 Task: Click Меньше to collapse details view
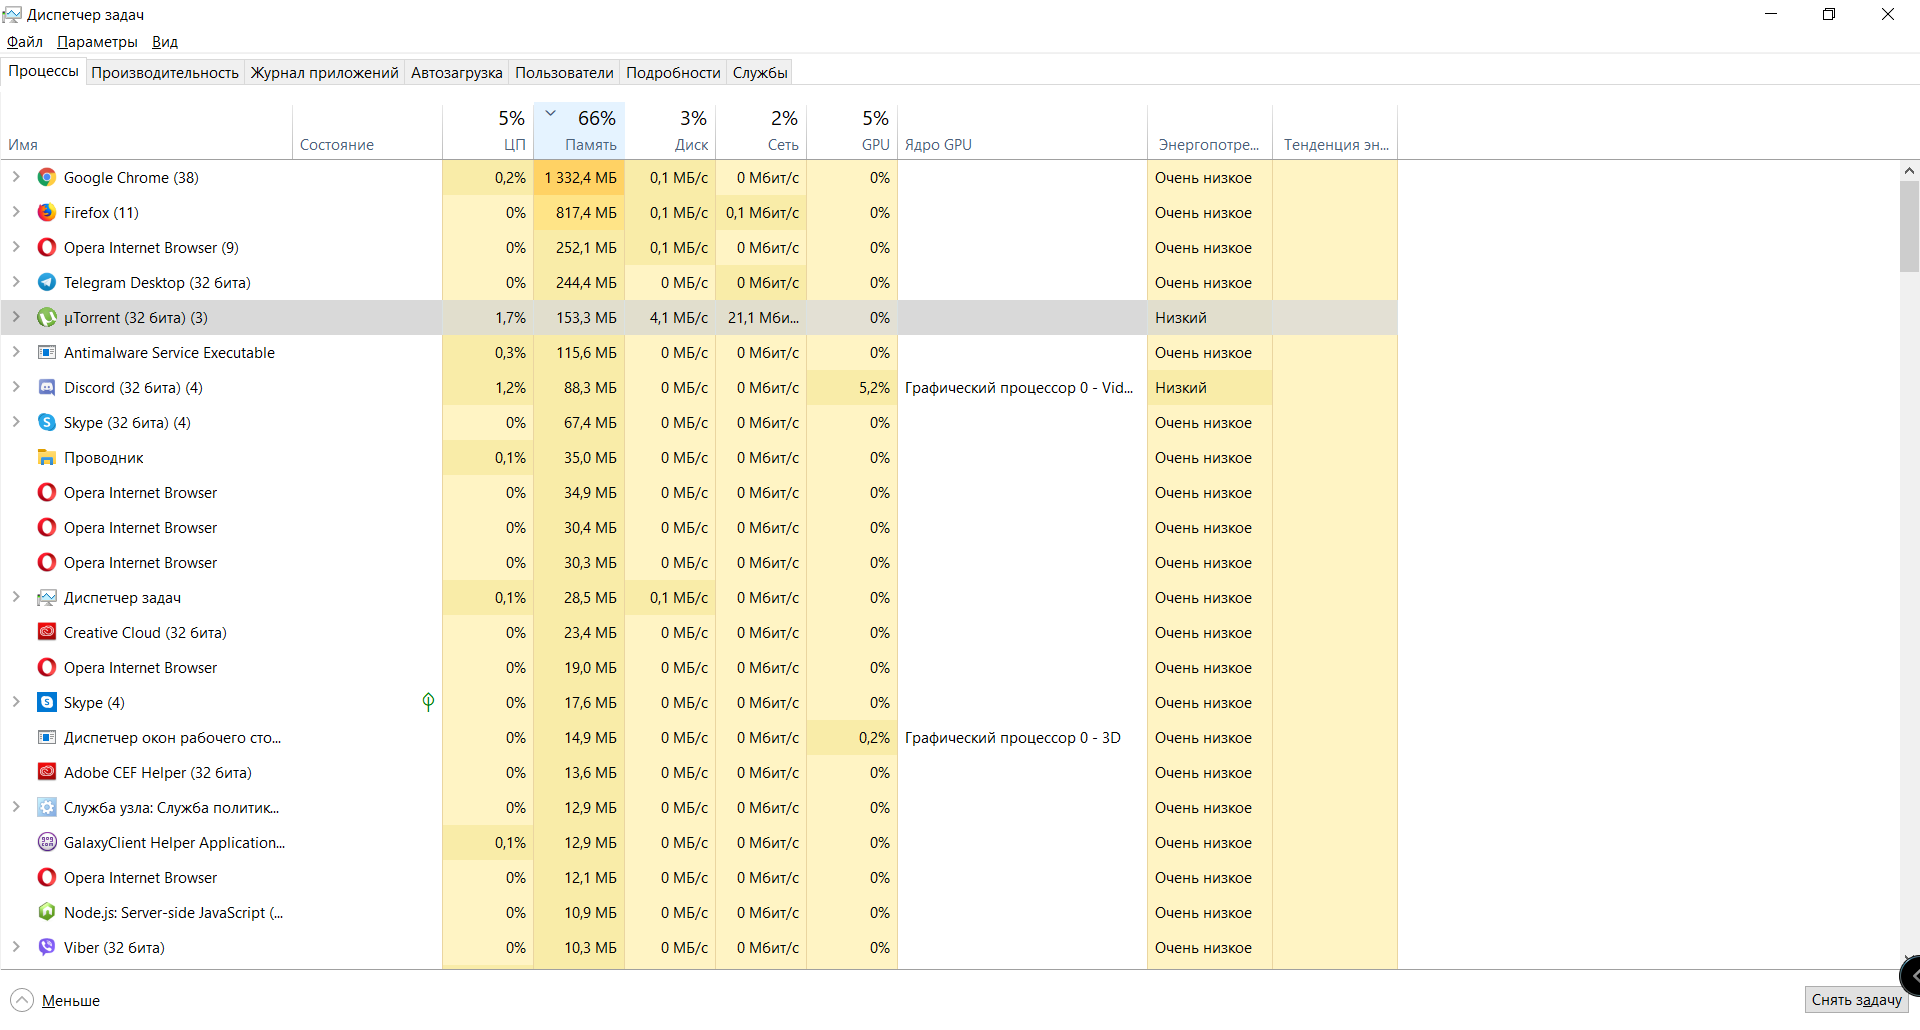[70, 1001]
